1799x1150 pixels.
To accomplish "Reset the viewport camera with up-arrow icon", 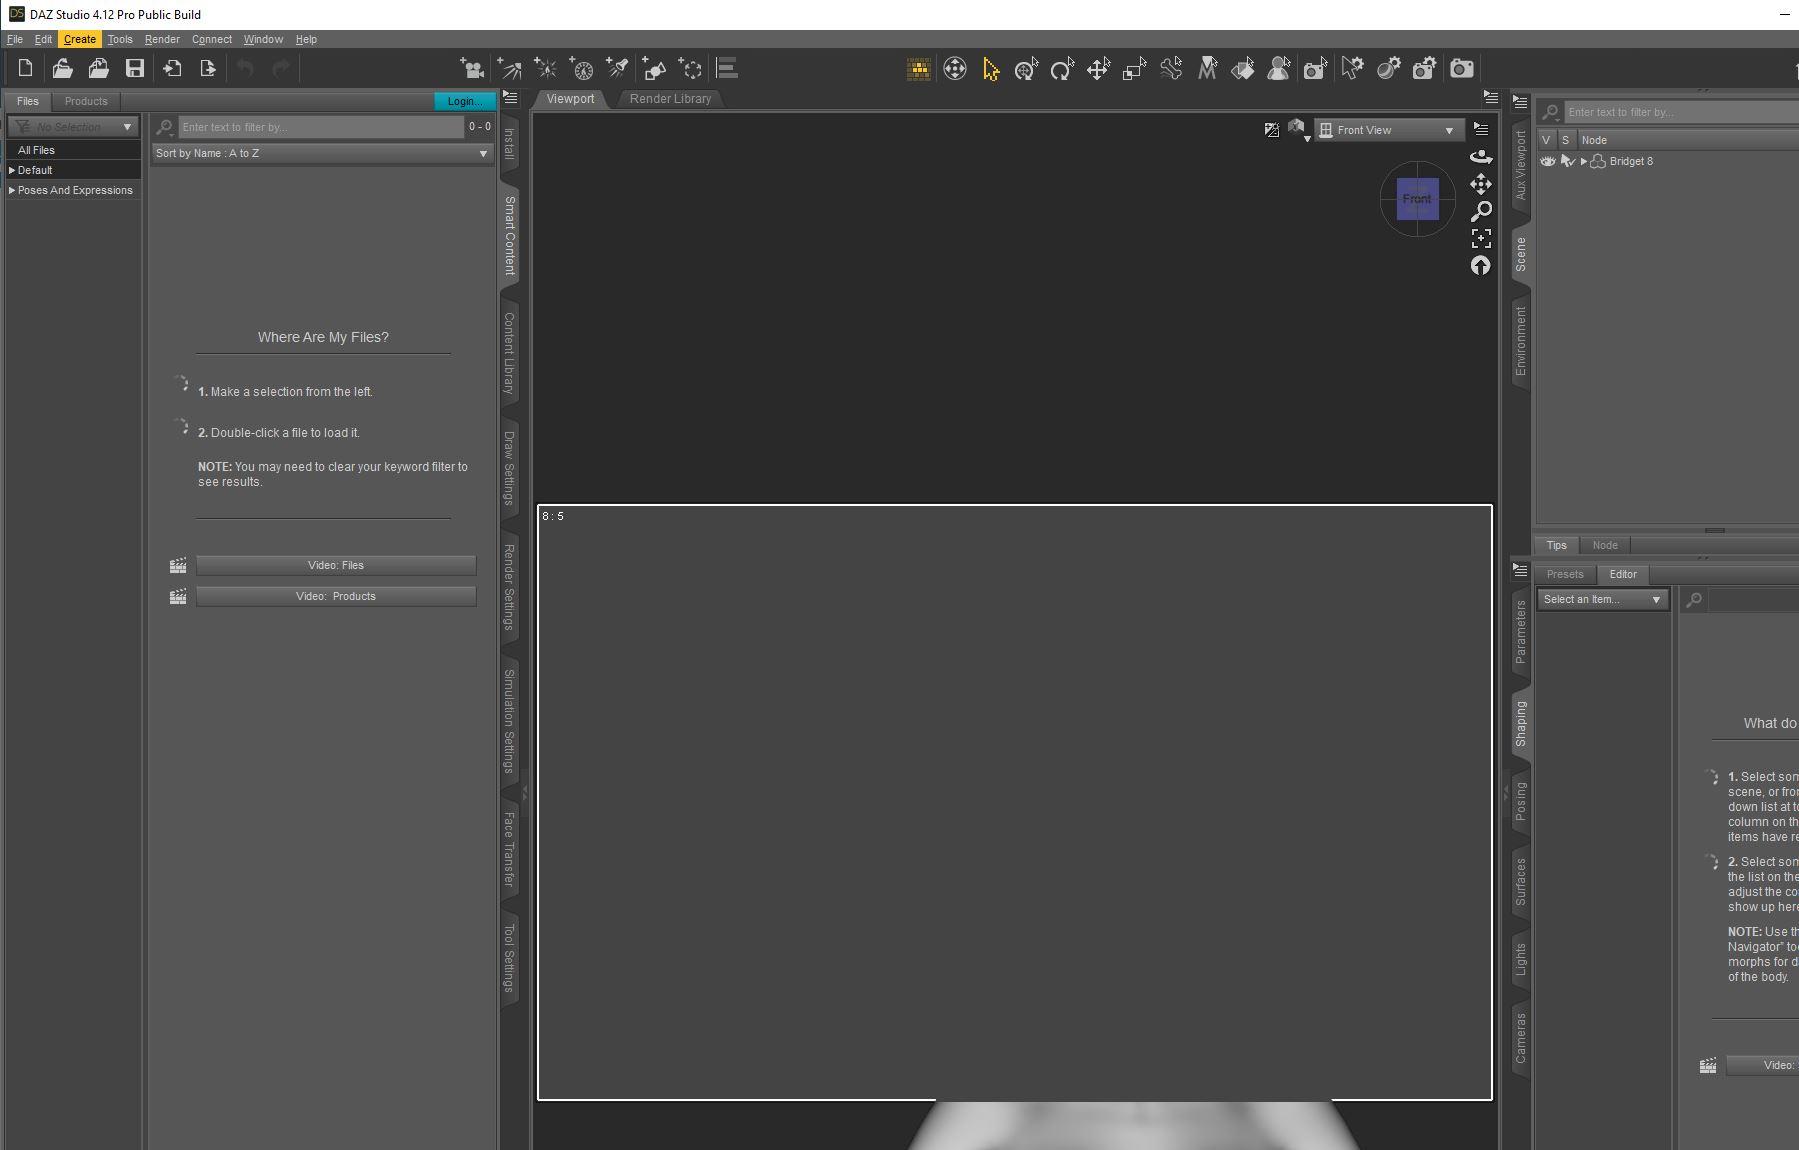I will pyautogui.click(x=1481, y=265).
